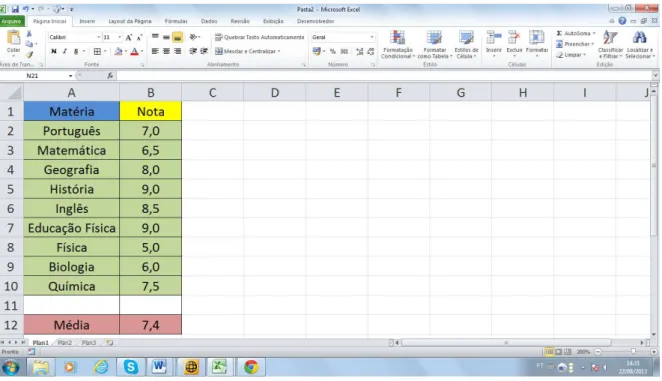Open Excel Help question mark

(x=622, y=21)
